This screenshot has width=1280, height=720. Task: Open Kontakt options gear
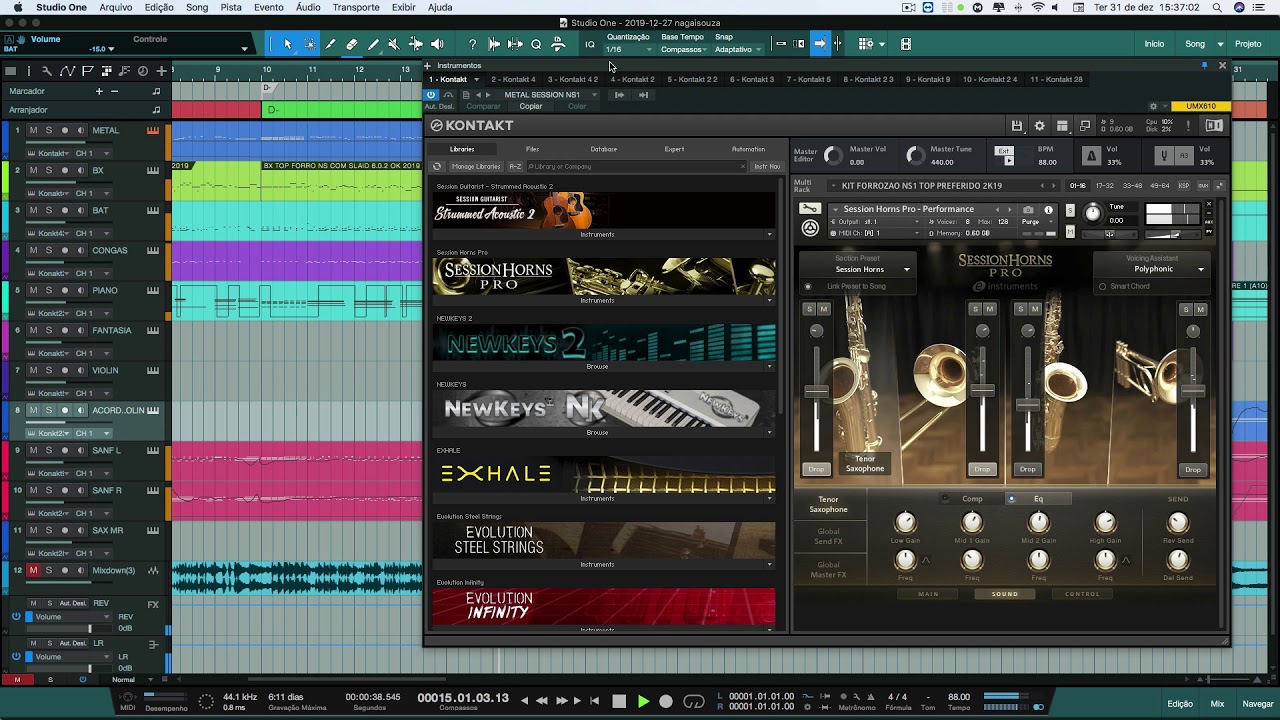[1040, 126]
